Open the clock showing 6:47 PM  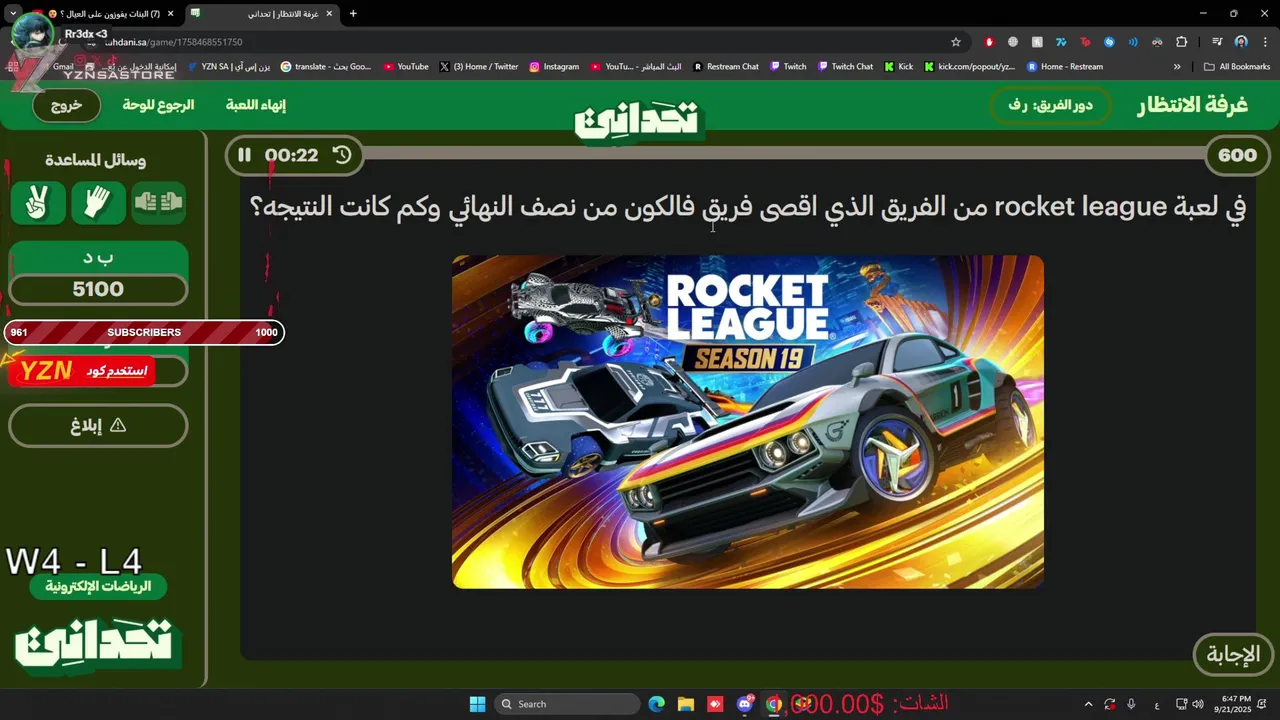click(x=1236, y=704)
